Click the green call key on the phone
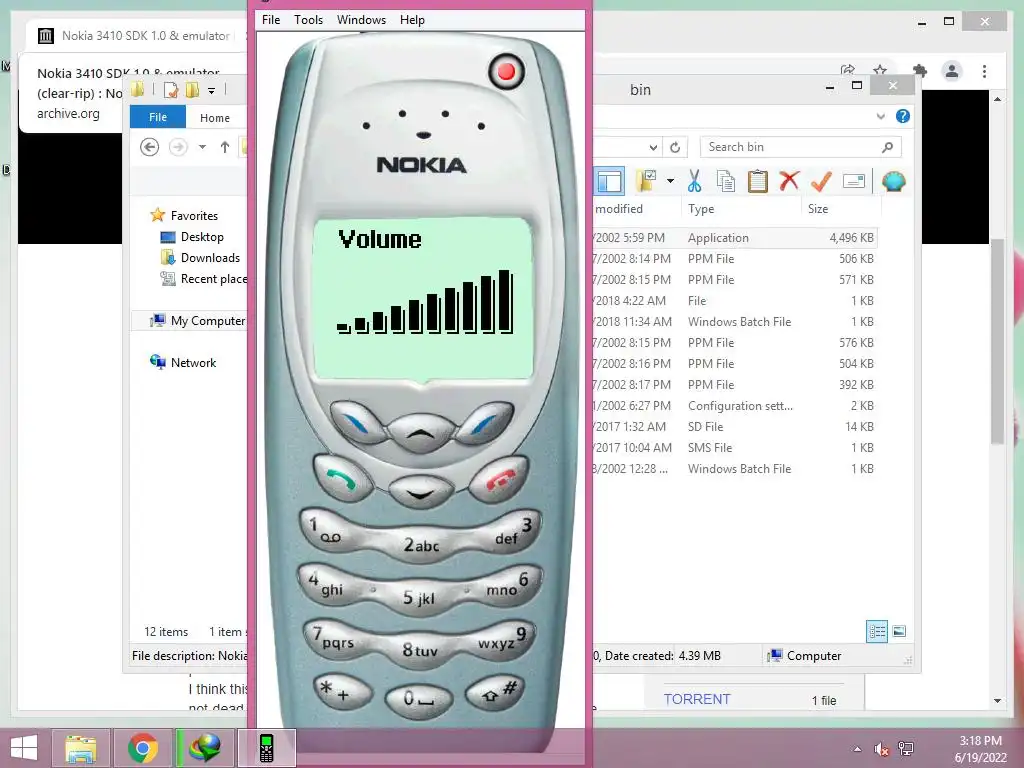Image resolution: width=1024 pixels, height=768 pixels. (x=343, y=479)
